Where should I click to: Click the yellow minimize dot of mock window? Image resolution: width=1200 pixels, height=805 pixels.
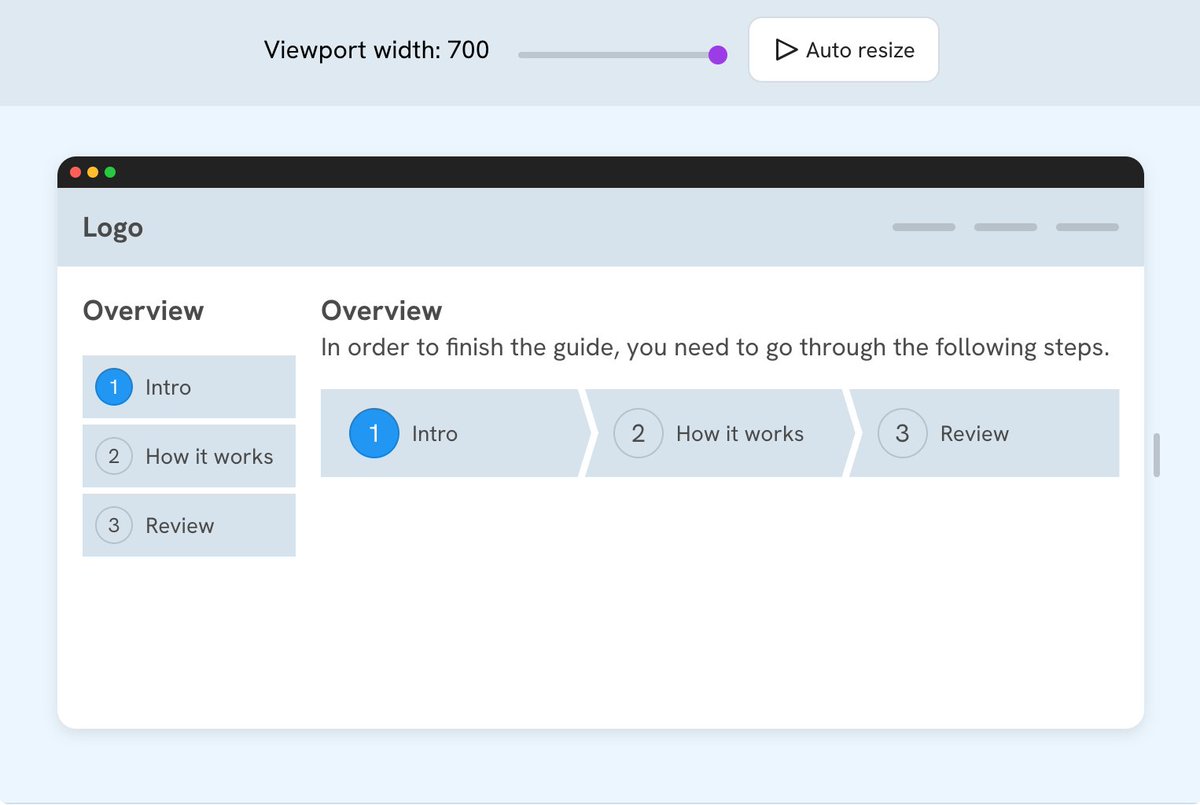93,172
